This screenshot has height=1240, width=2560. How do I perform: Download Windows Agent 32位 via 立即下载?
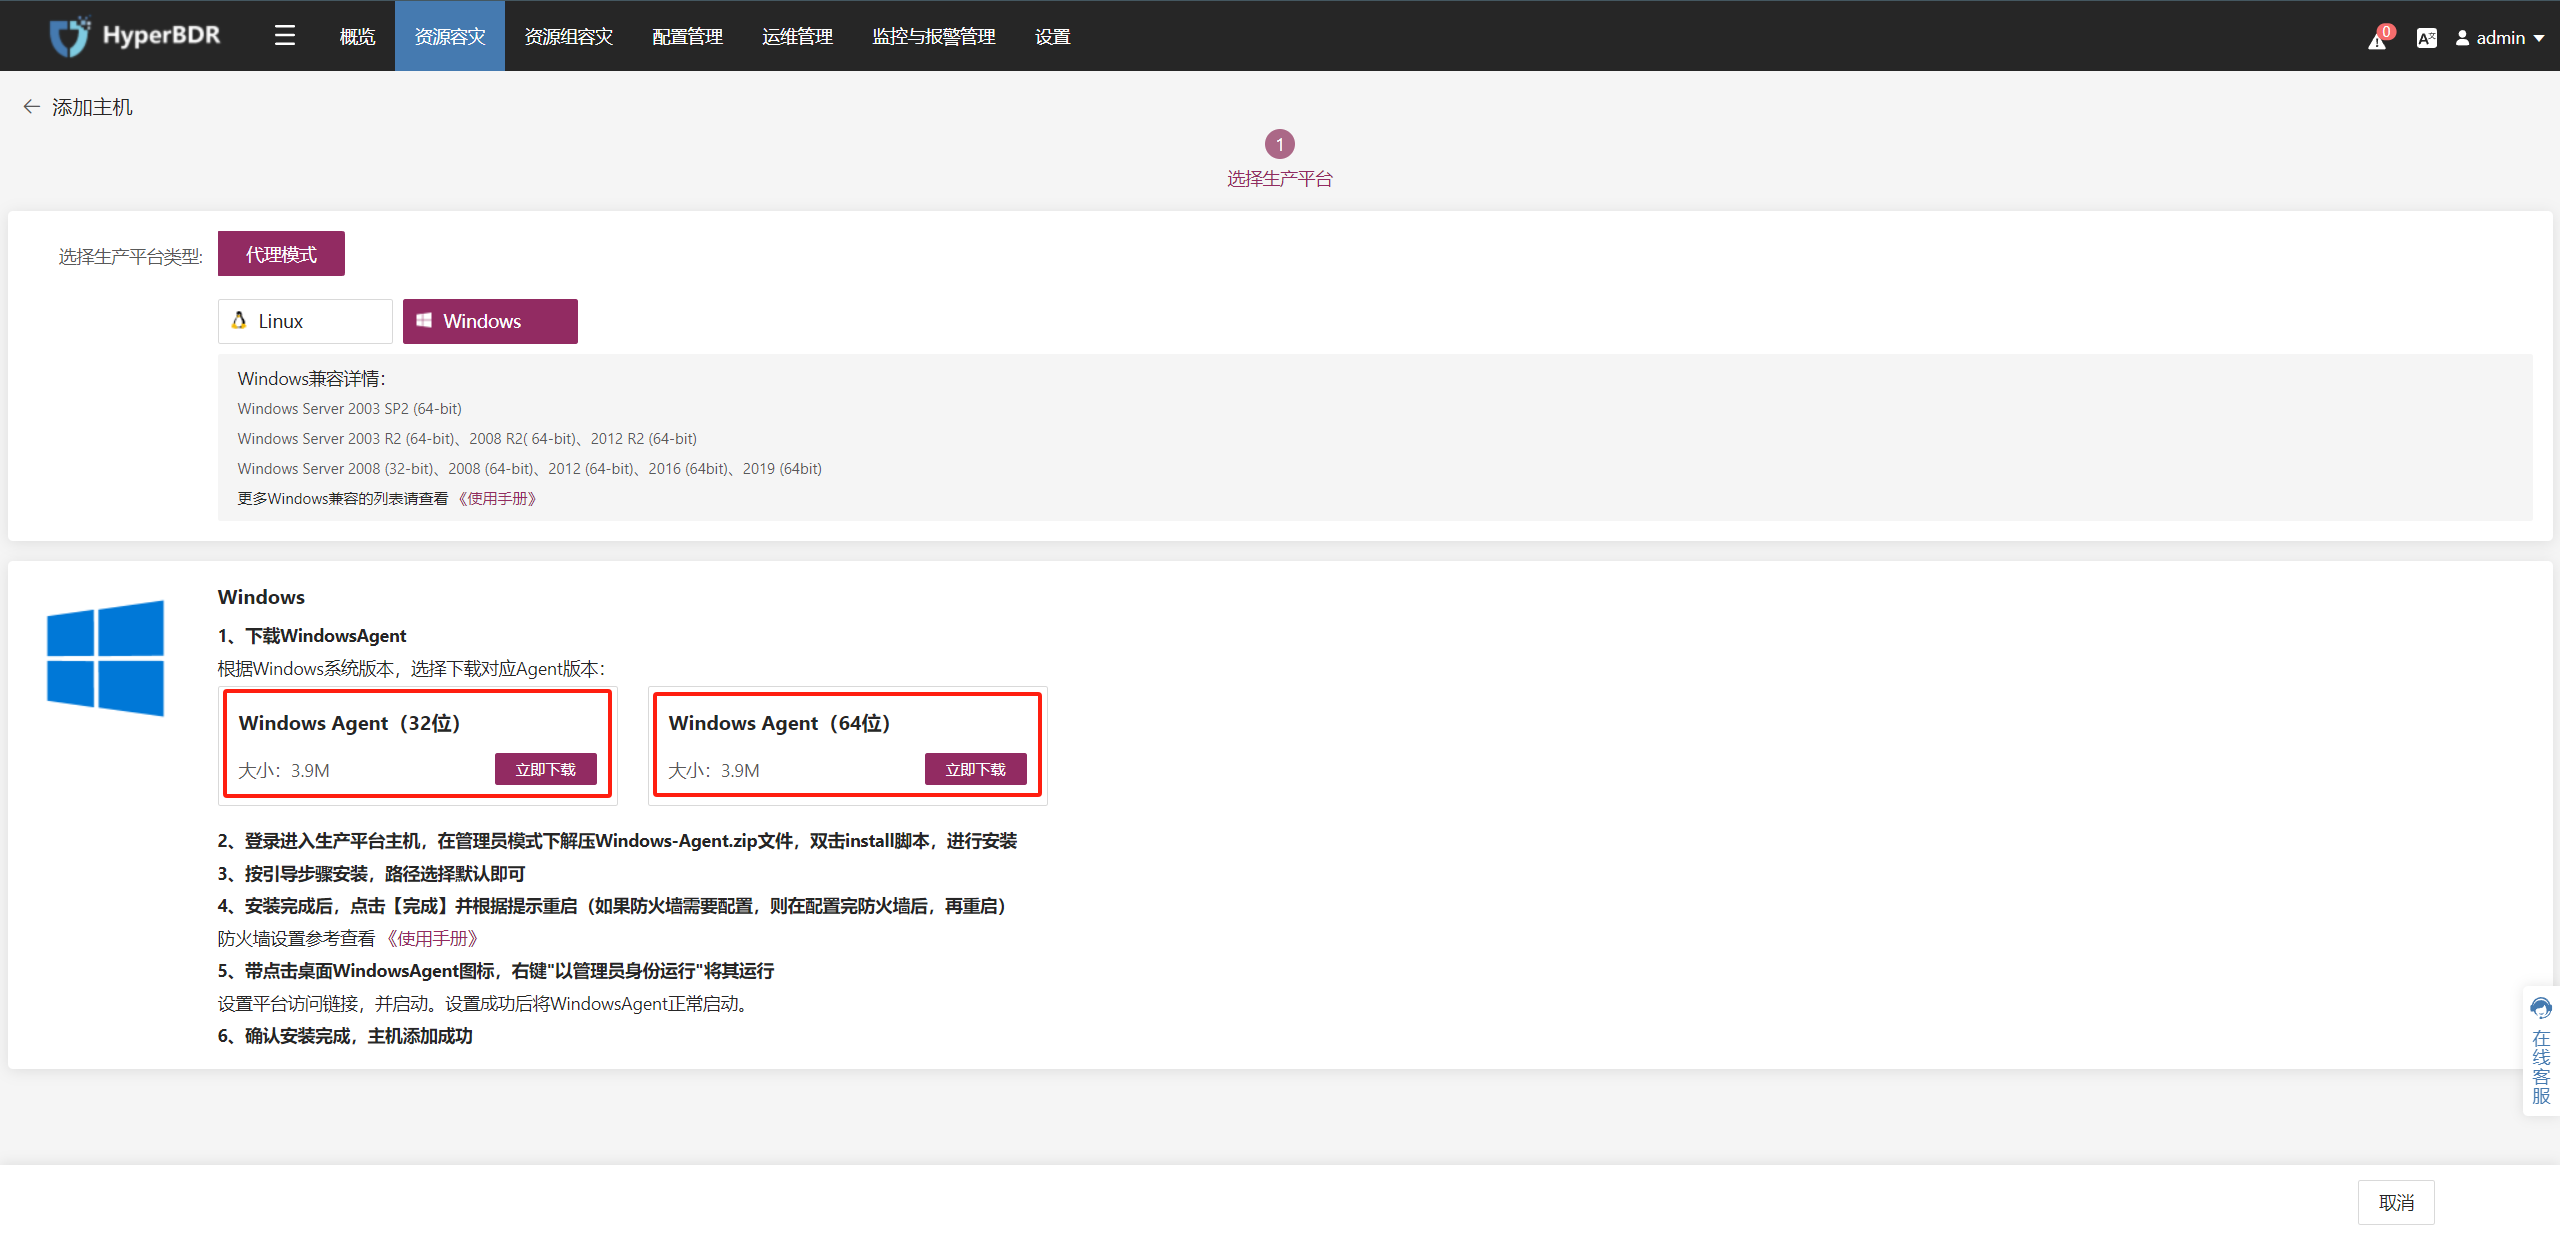[x=546, y=769]
